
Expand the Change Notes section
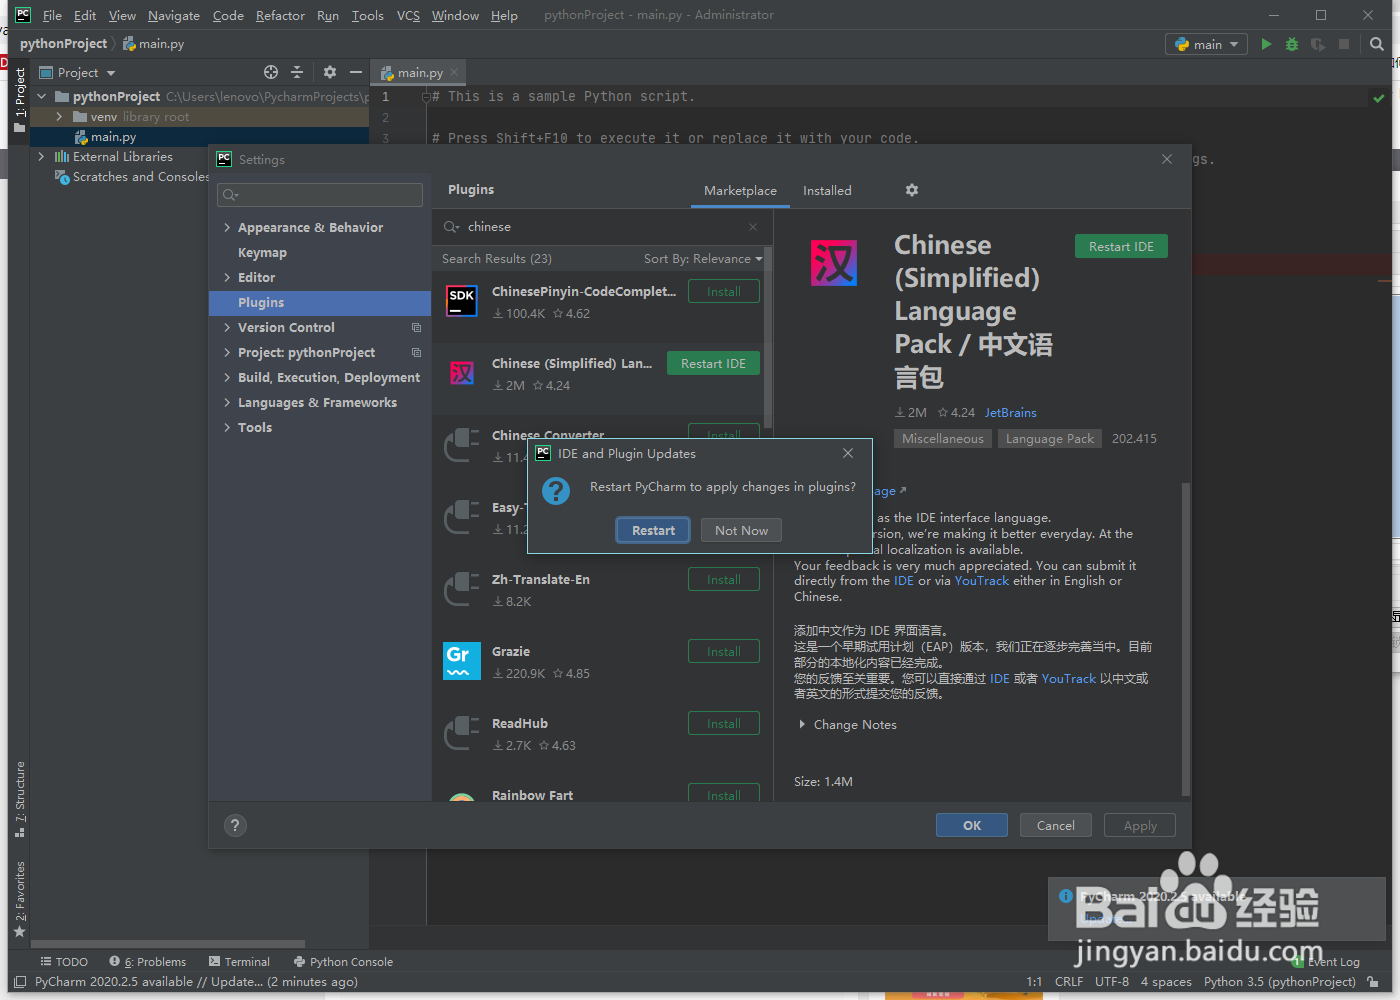[x=802, y=724]
